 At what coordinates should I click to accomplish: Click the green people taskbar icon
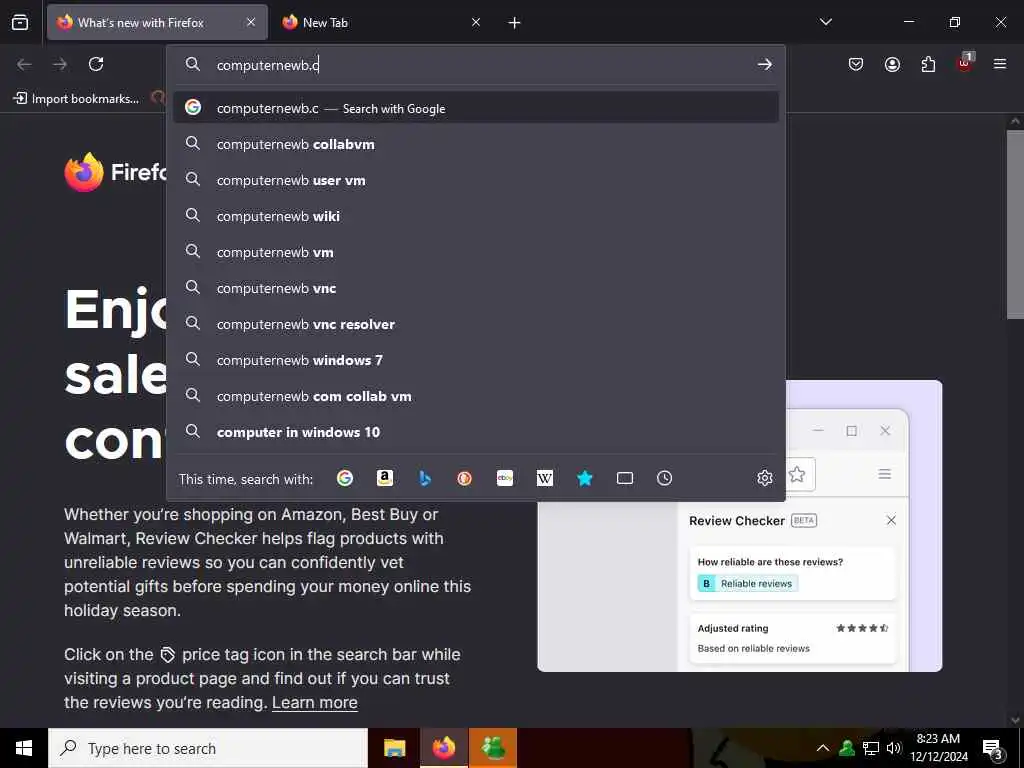click(493, 748)
